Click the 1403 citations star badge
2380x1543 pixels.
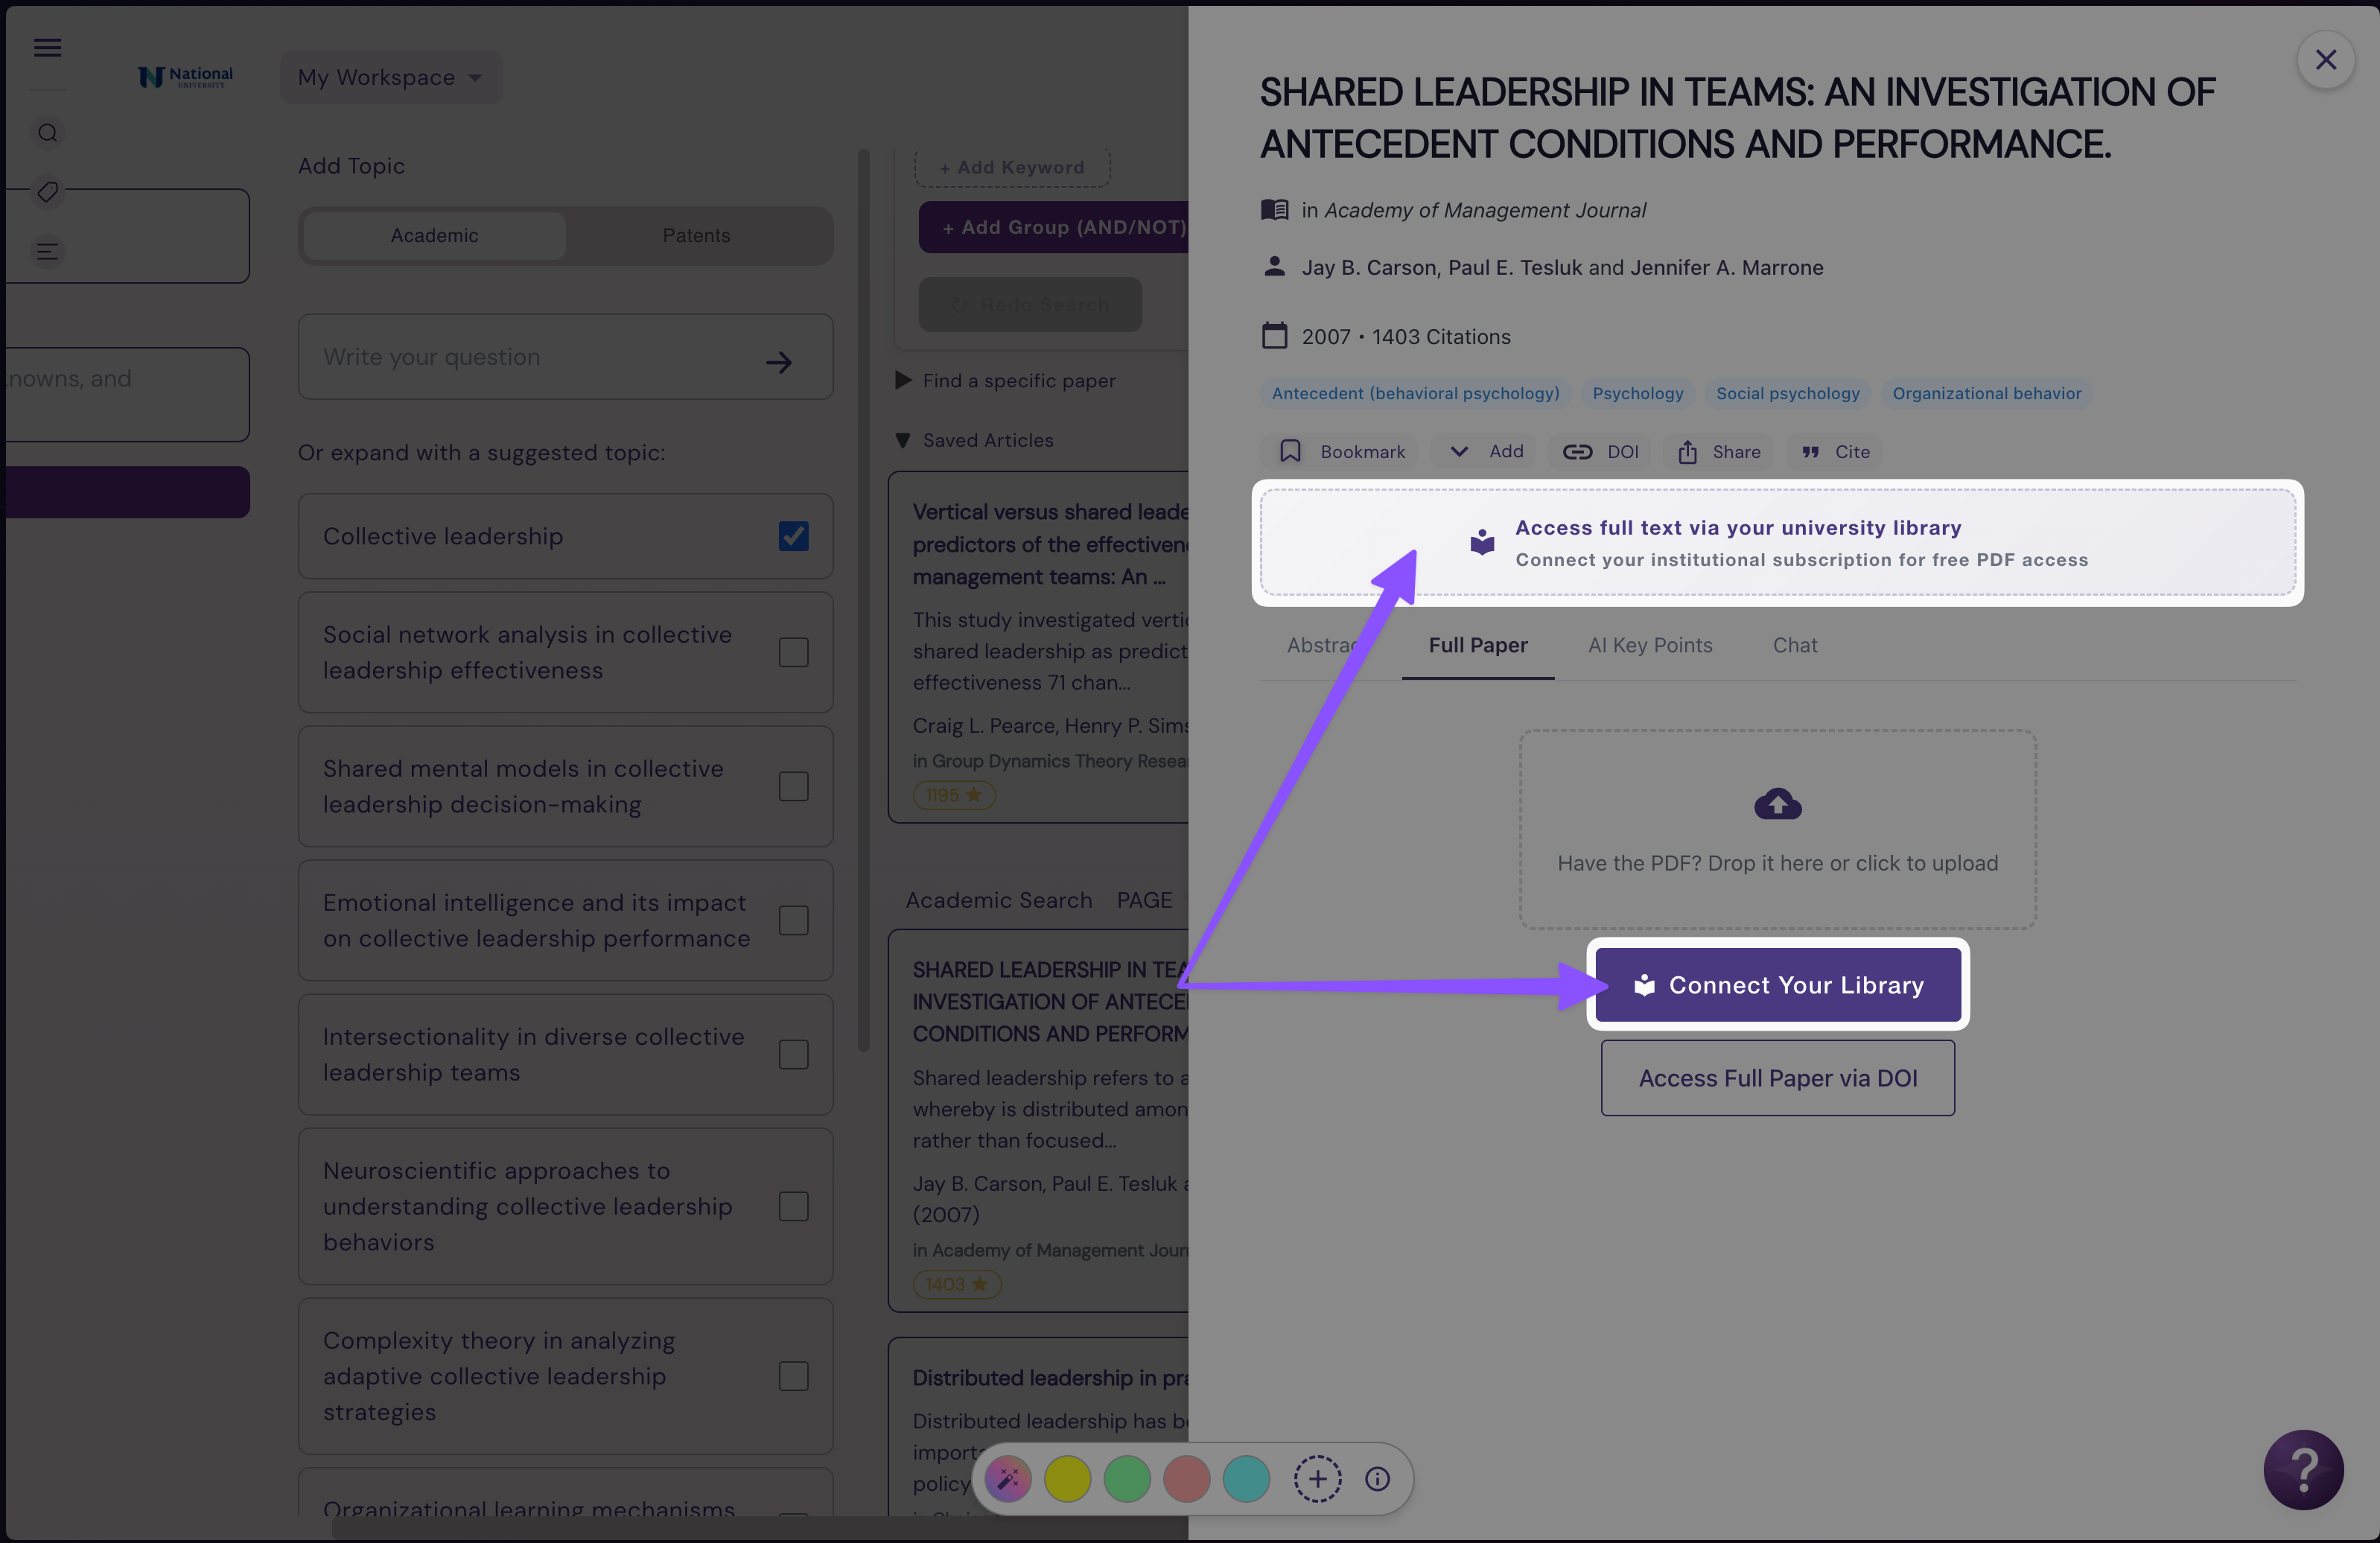pos(957,1284)
